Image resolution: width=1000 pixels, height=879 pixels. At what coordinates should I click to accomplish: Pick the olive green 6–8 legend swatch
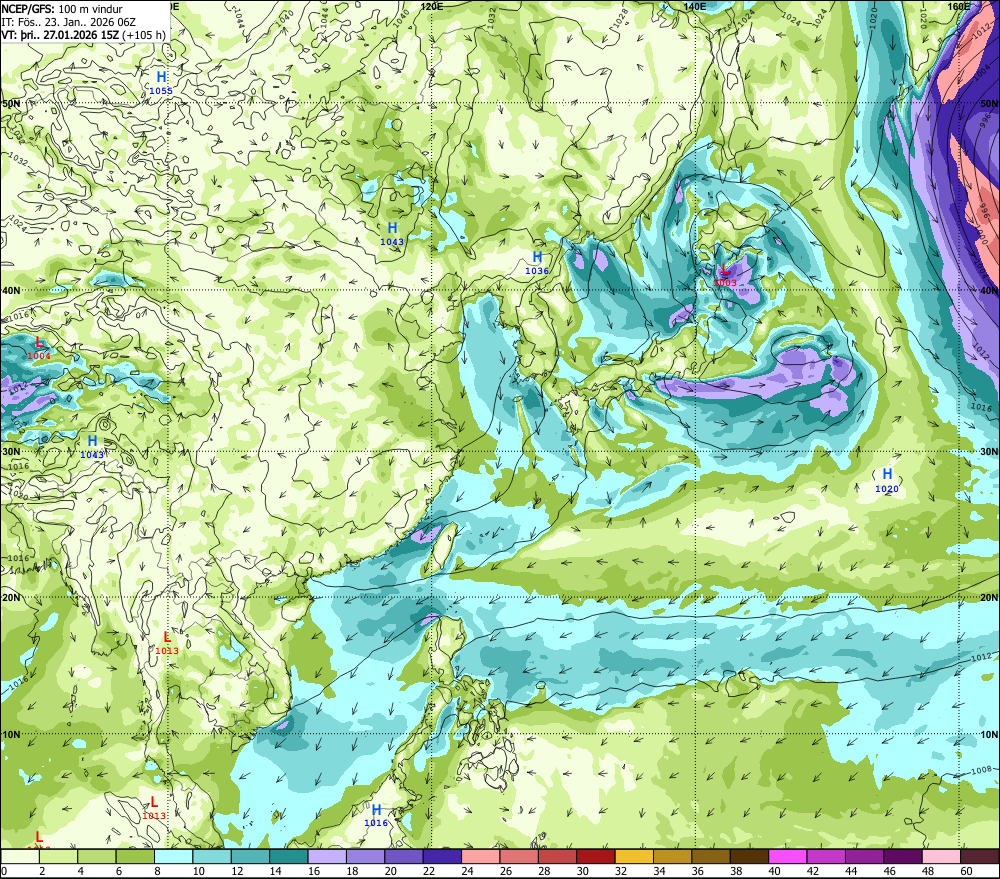click(135, 856)
